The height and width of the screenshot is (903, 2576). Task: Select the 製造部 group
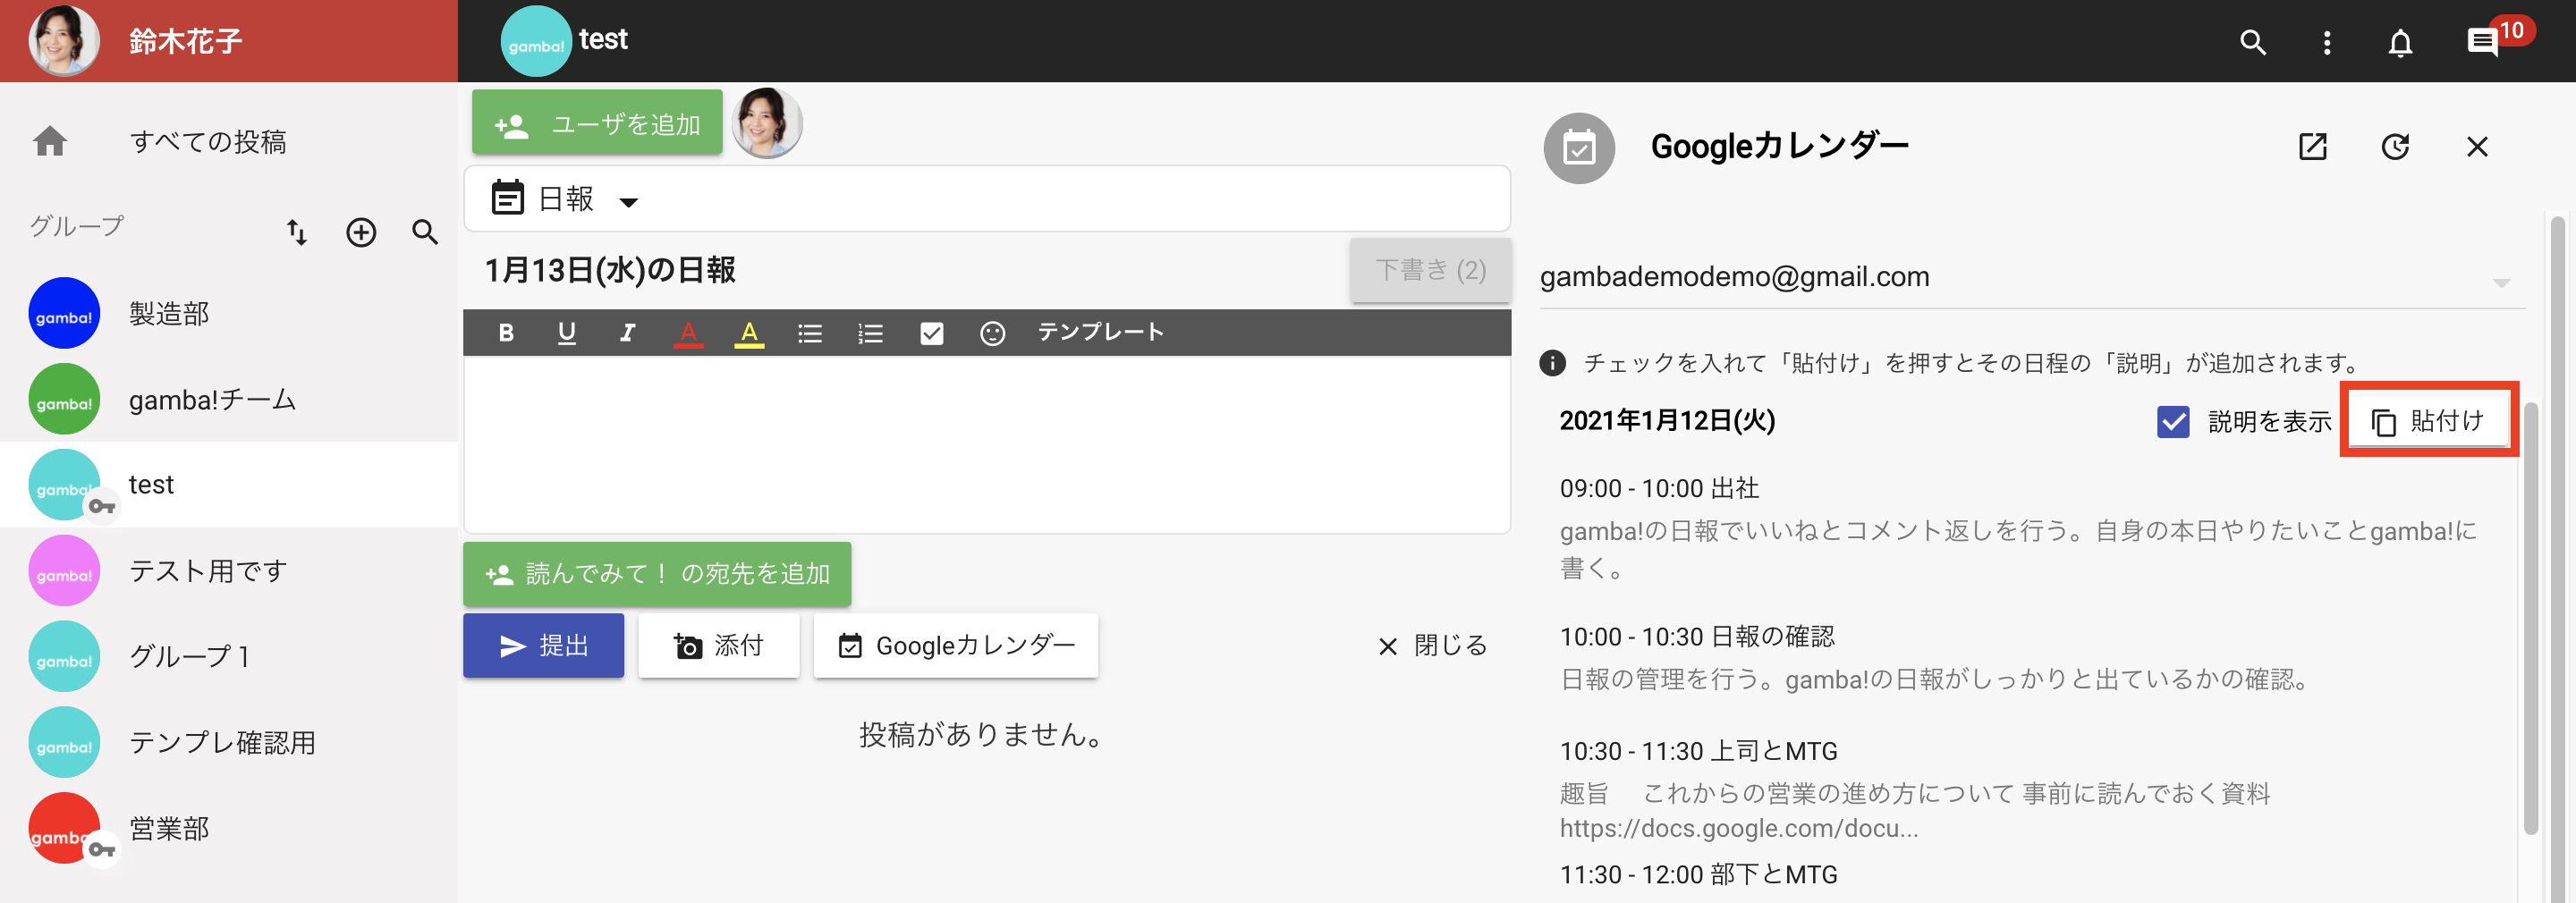(x=229, y=313)
